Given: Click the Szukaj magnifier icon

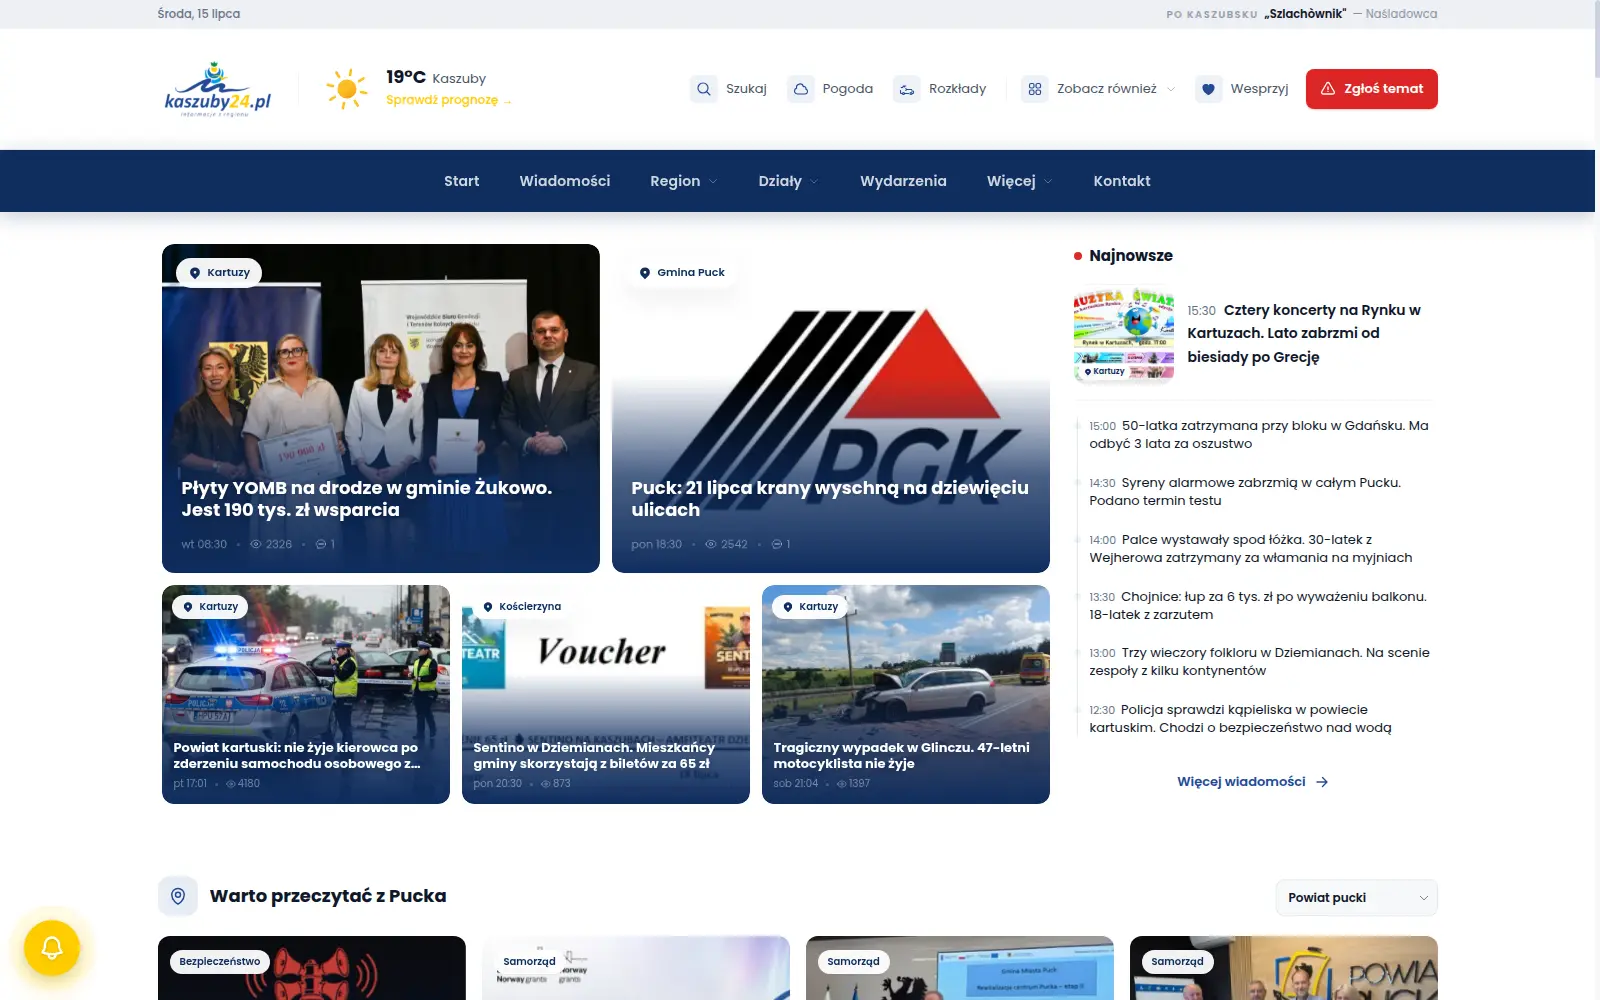Looking at the screenshot, I should [x=704, y=89].
